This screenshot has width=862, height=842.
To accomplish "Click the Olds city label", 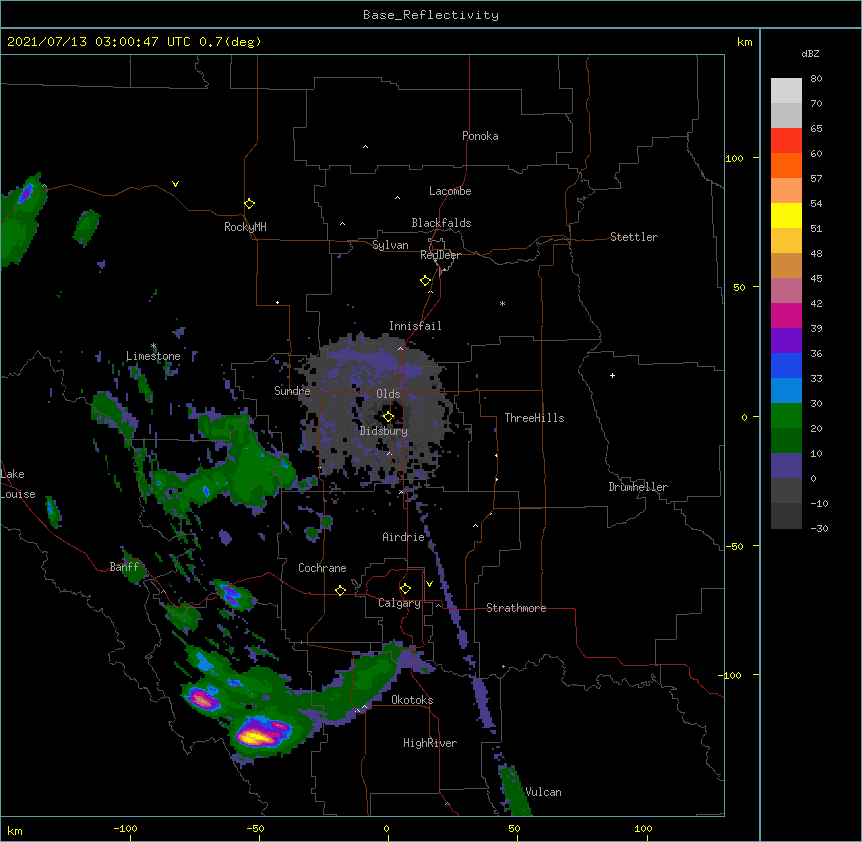I will 388,394.
